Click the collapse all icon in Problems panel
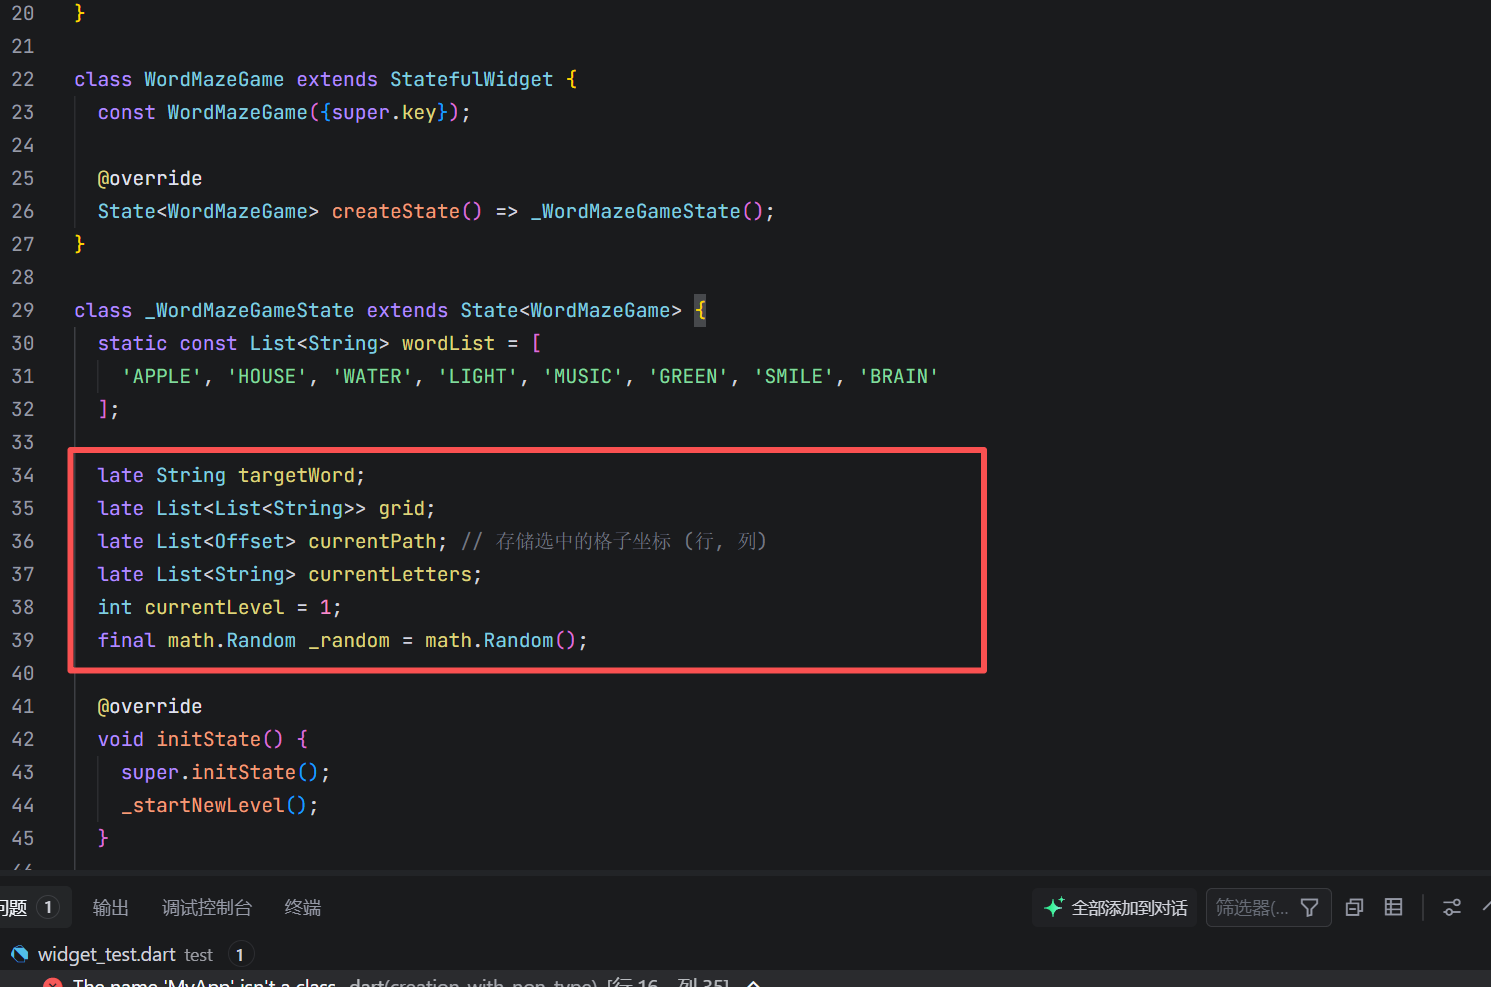Screen dimensions: 1491x987 click(x=1355, y=908)
